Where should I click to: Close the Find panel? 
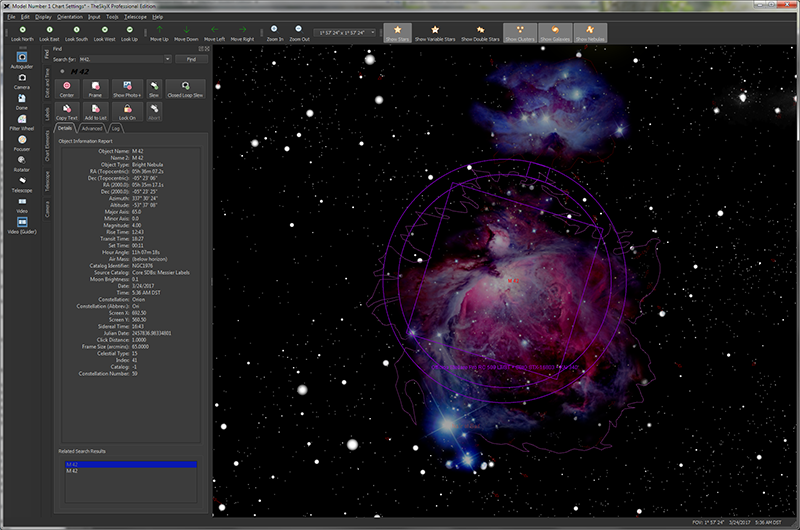tap(207, 49)
